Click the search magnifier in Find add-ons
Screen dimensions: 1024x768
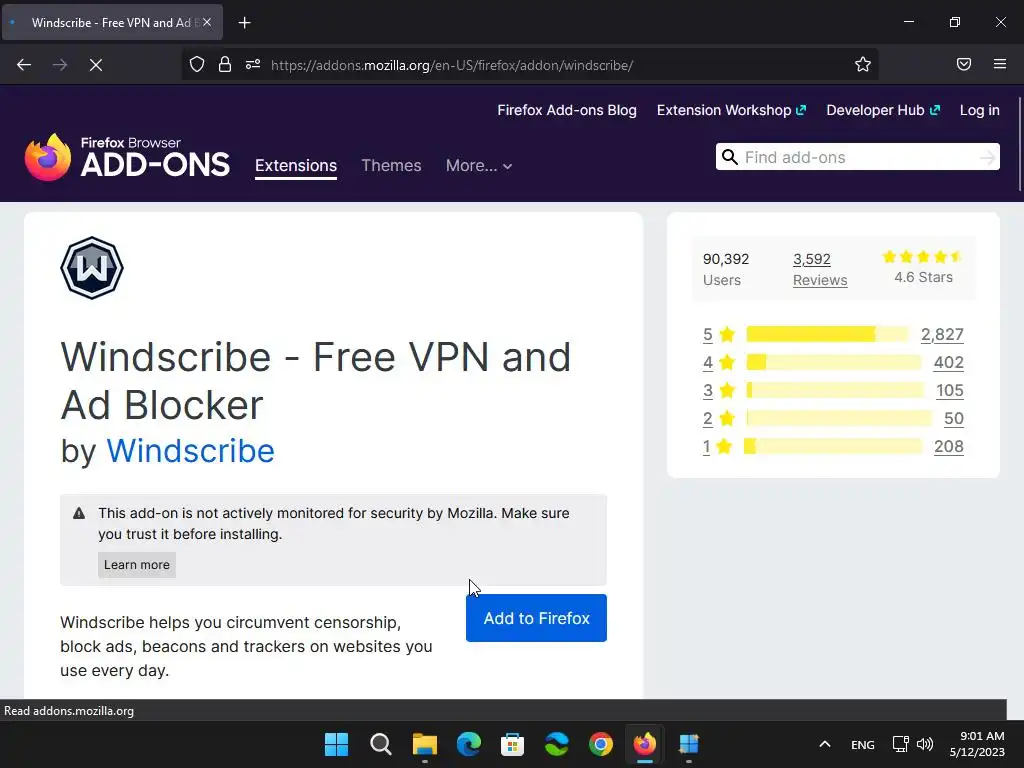tap(729, 157)
